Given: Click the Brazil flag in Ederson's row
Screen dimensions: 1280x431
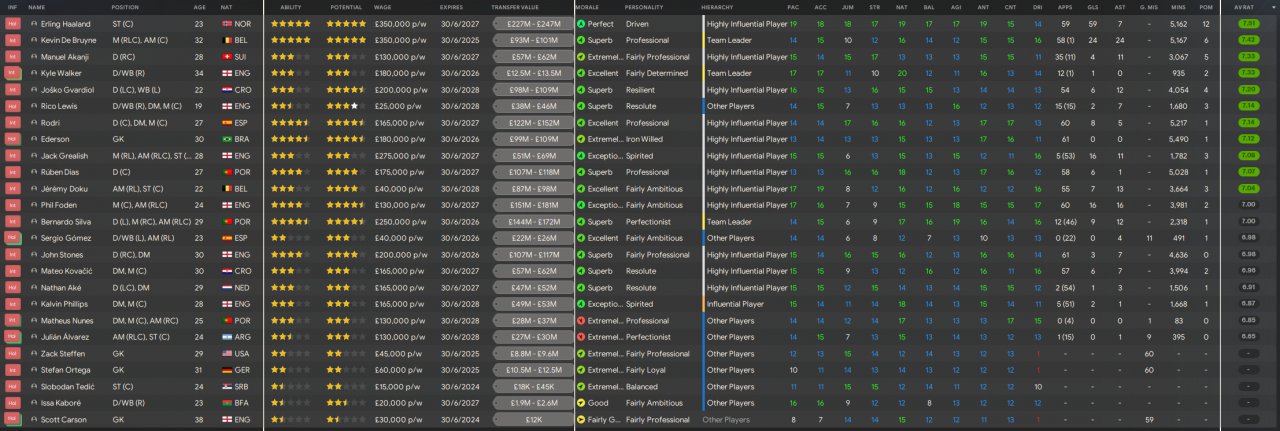Looking at the screenshot, I should 226,139.
